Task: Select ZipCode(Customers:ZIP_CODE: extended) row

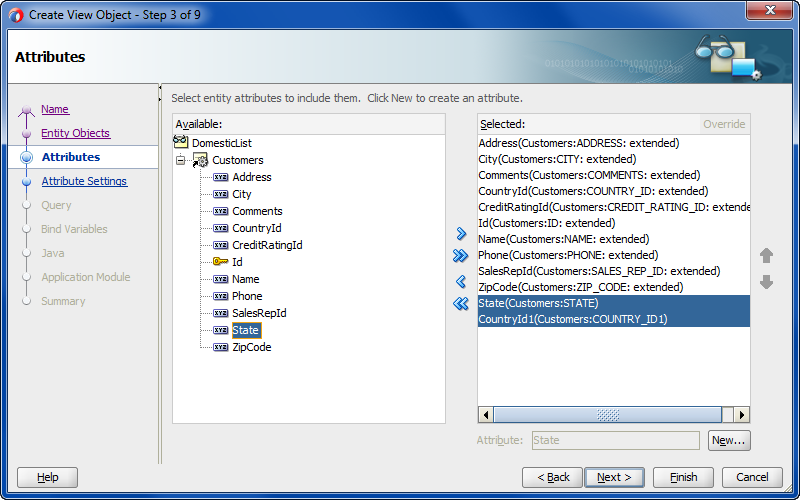Action: click(x=614, y=287)
